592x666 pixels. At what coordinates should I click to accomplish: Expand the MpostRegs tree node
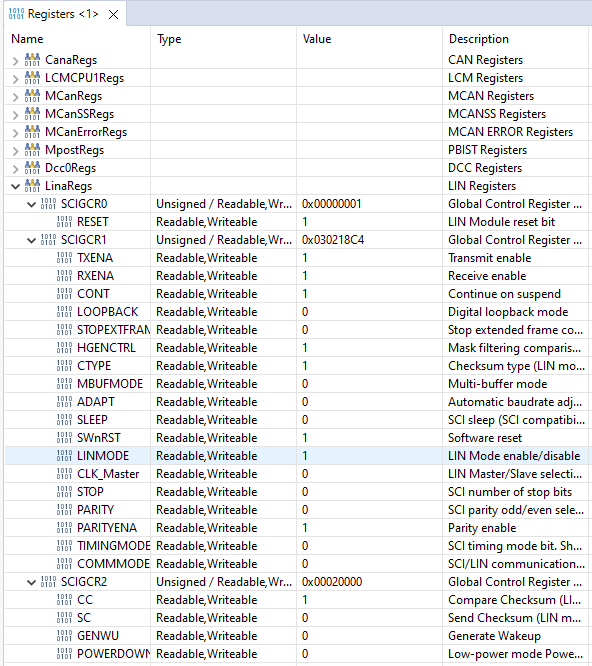pyautogui.click(x=16, y=150)
